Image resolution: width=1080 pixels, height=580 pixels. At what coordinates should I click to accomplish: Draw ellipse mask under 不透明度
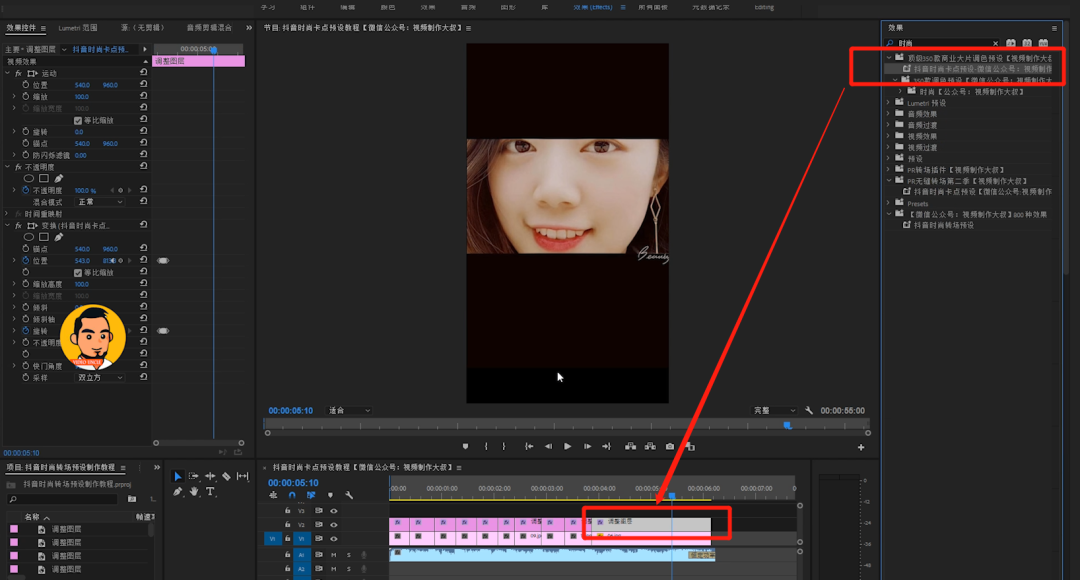29,178
